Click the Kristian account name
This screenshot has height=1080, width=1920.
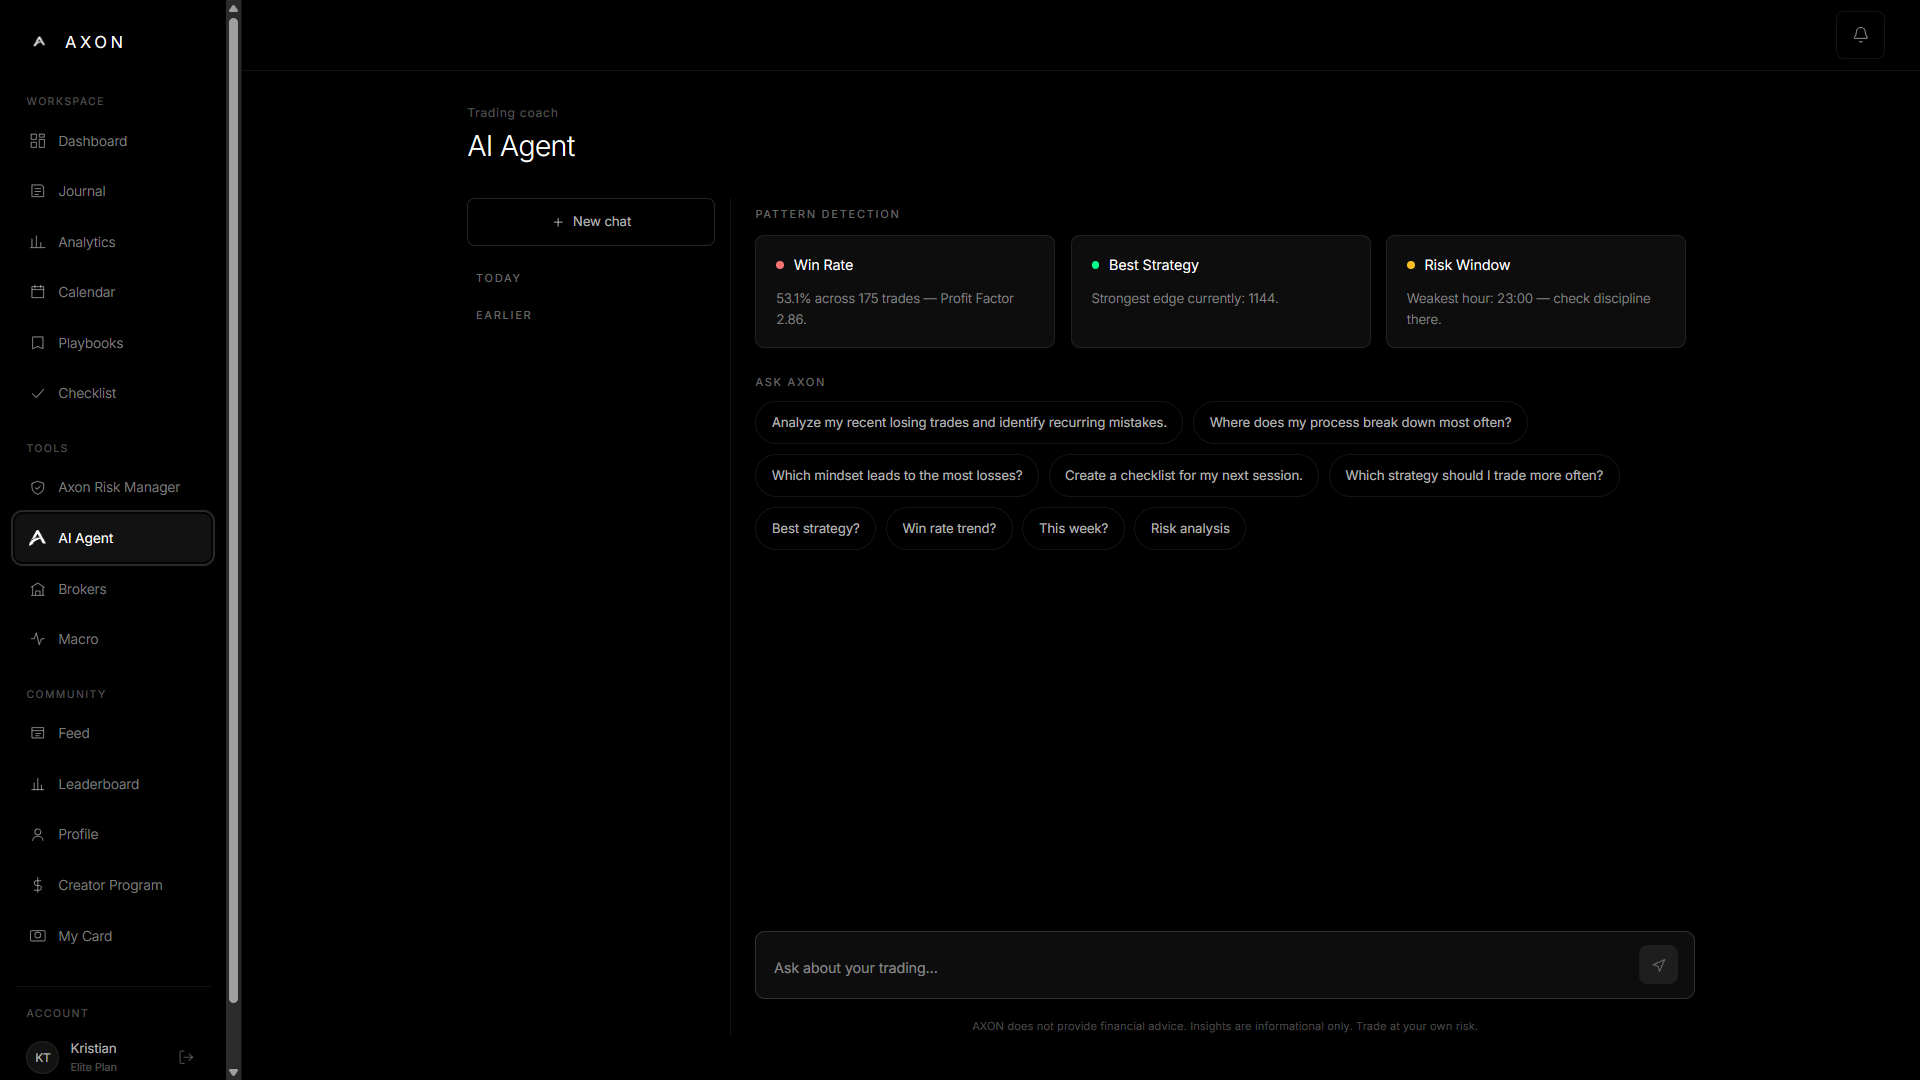(x=93, y=1048)
